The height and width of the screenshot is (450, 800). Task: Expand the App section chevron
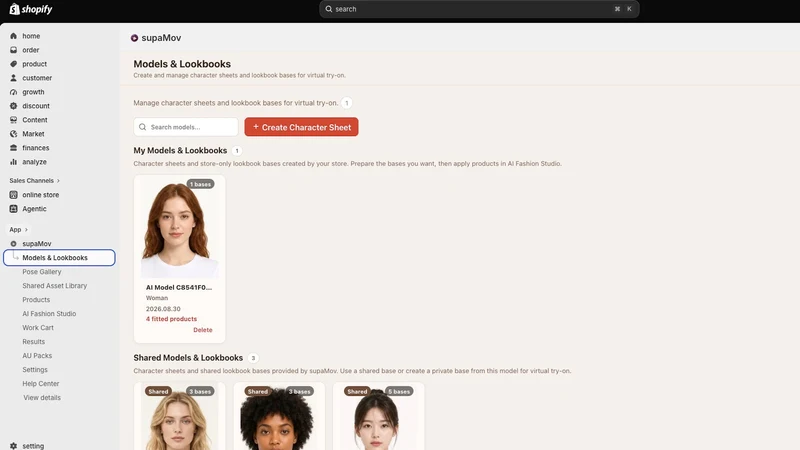26,230
